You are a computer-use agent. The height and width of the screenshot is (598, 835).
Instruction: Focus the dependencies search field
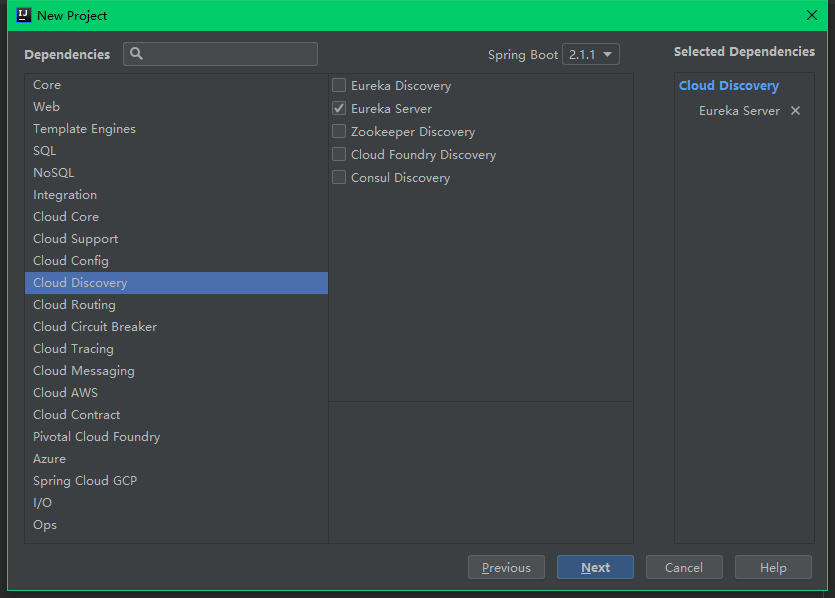point(220,54)
